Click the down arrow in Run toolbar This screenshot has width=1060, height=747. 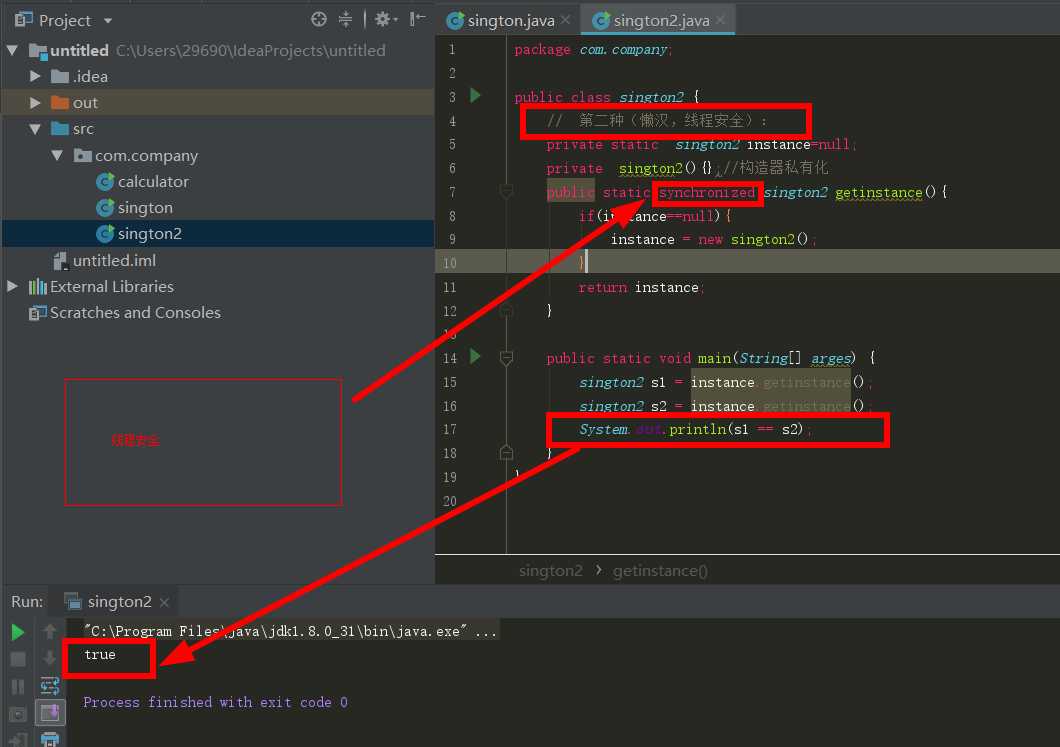click(50, 658)
